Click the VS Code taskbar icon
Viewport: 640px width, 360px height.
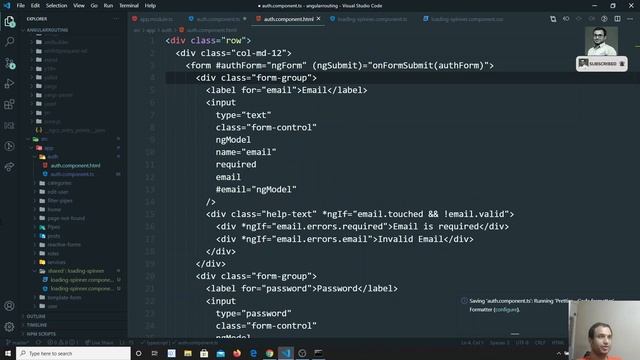[286, 353]
